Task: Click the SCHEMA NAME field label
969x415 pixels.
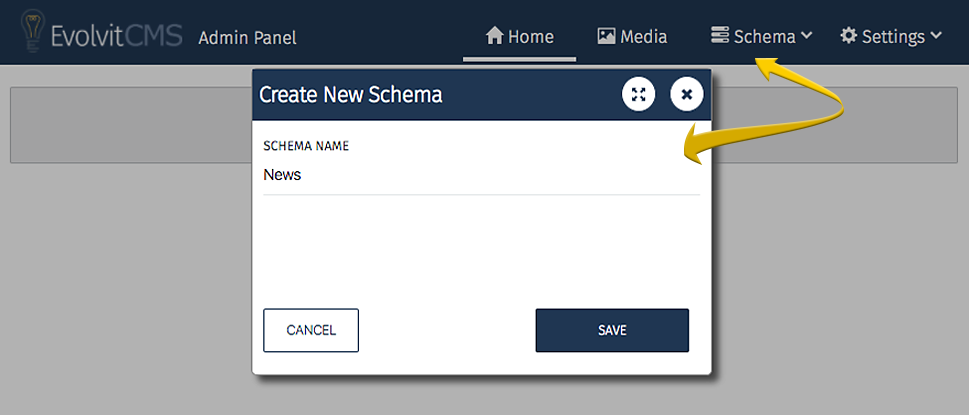Action: pos(306,146)
